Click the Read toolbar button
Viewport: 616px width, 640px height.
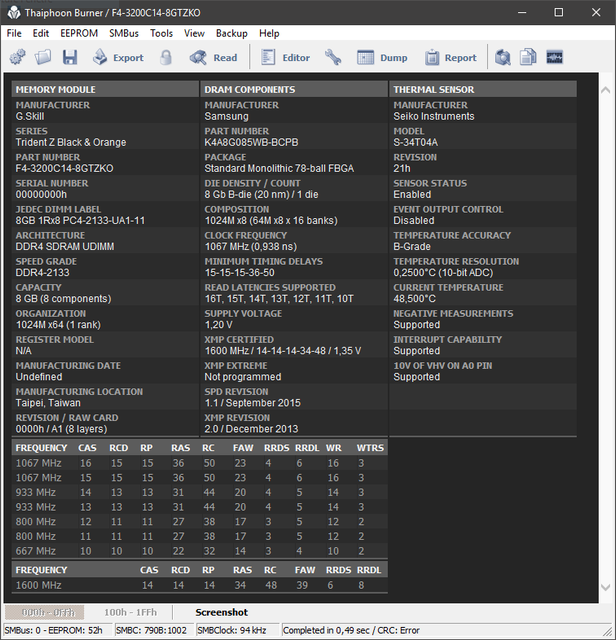click(213, 58)
